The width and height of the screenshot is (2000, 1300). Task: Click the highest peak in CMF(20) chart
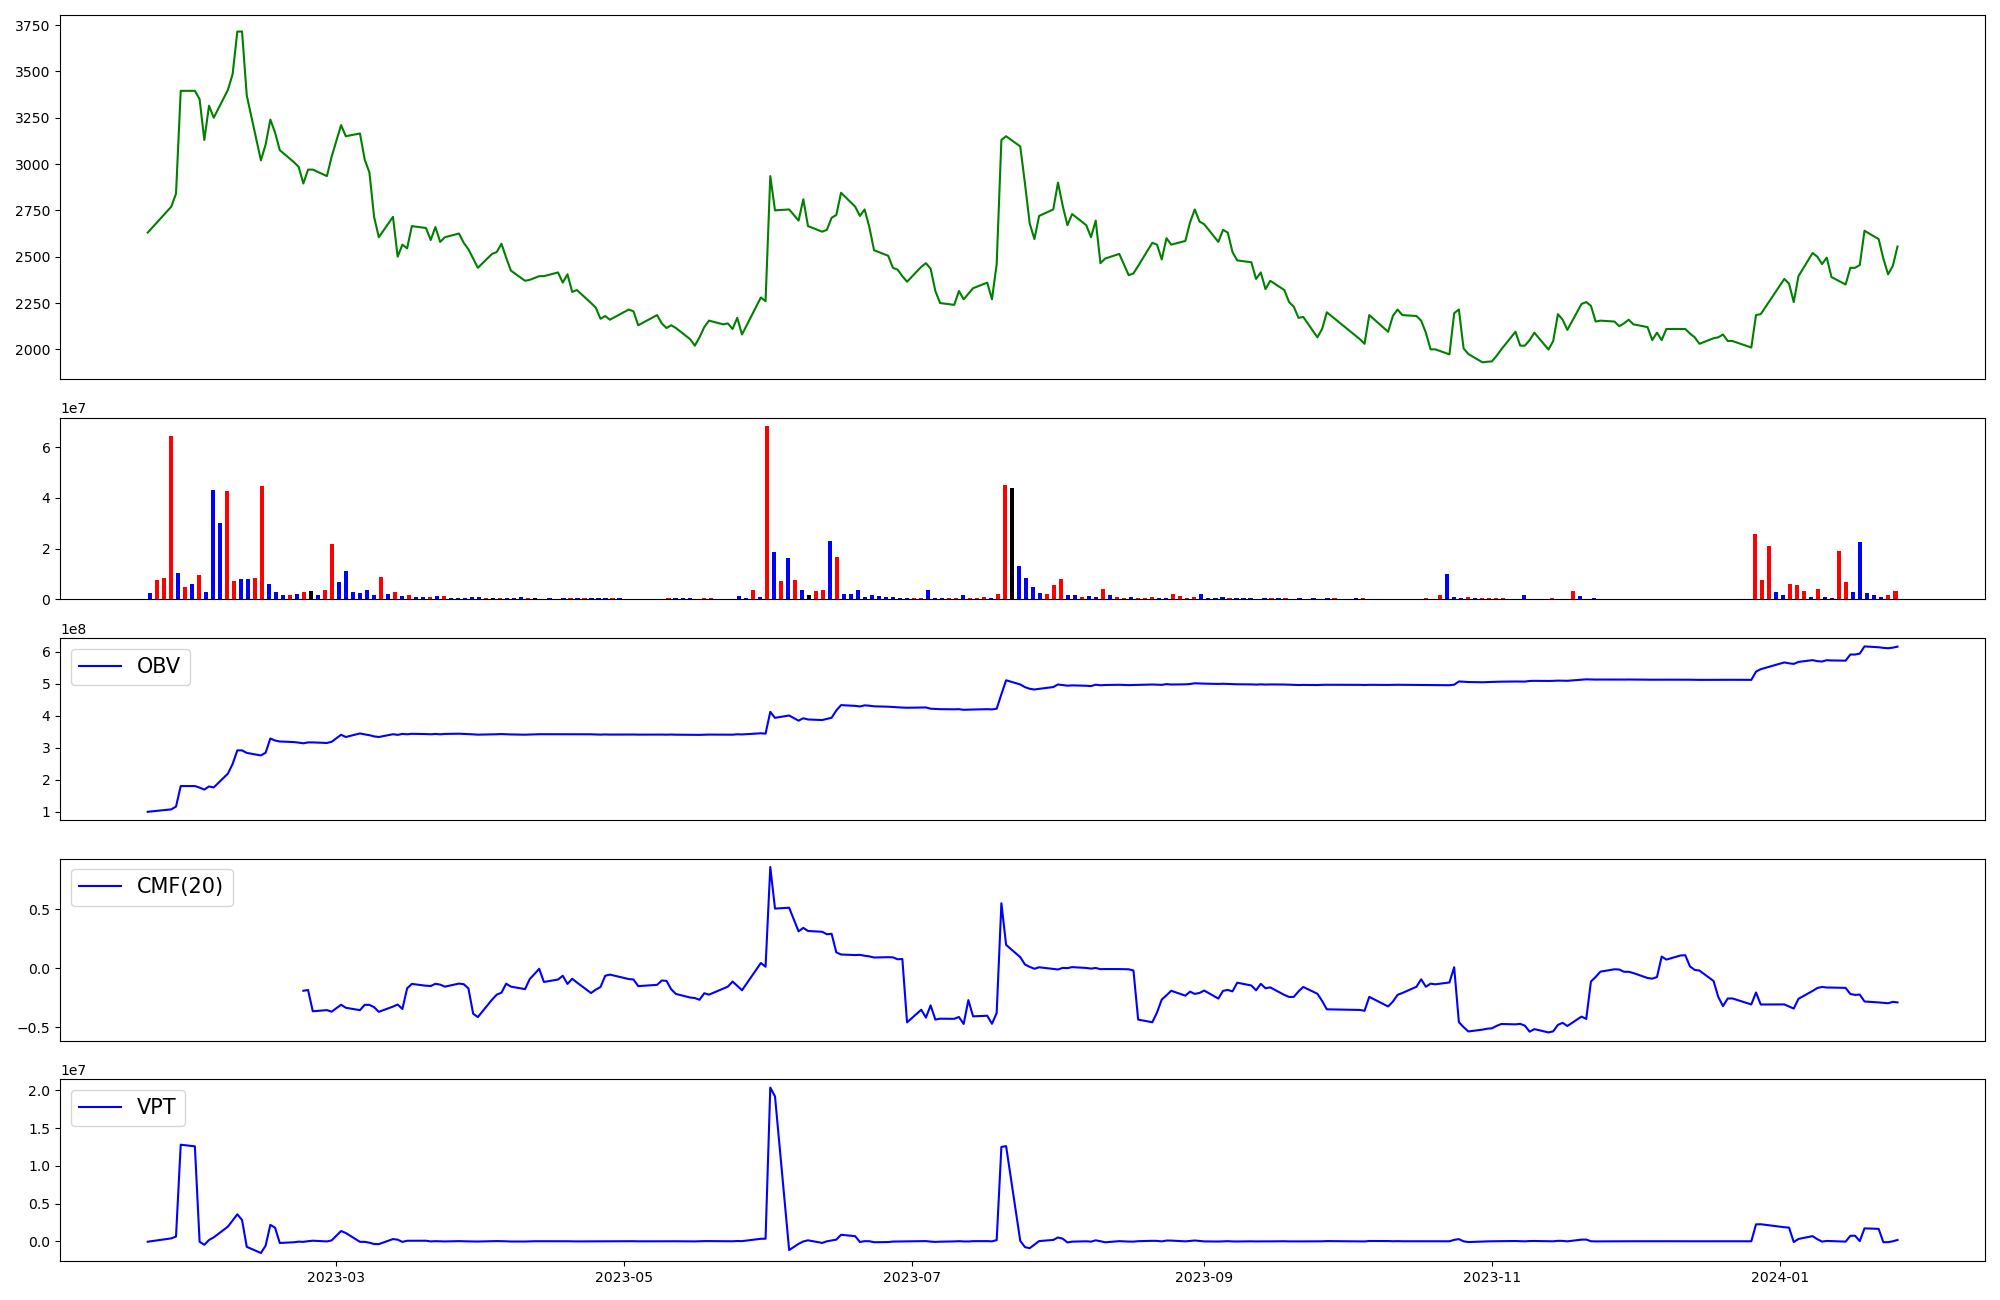tap(770, 868)
